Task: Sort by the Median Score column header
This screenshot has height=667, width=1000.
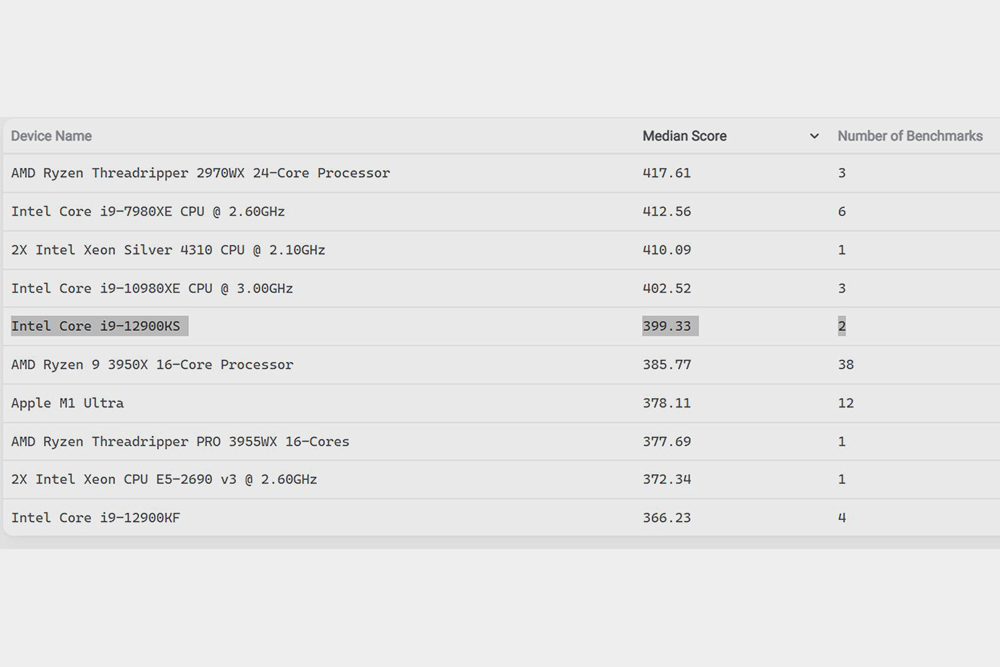Action: point(684,136)
